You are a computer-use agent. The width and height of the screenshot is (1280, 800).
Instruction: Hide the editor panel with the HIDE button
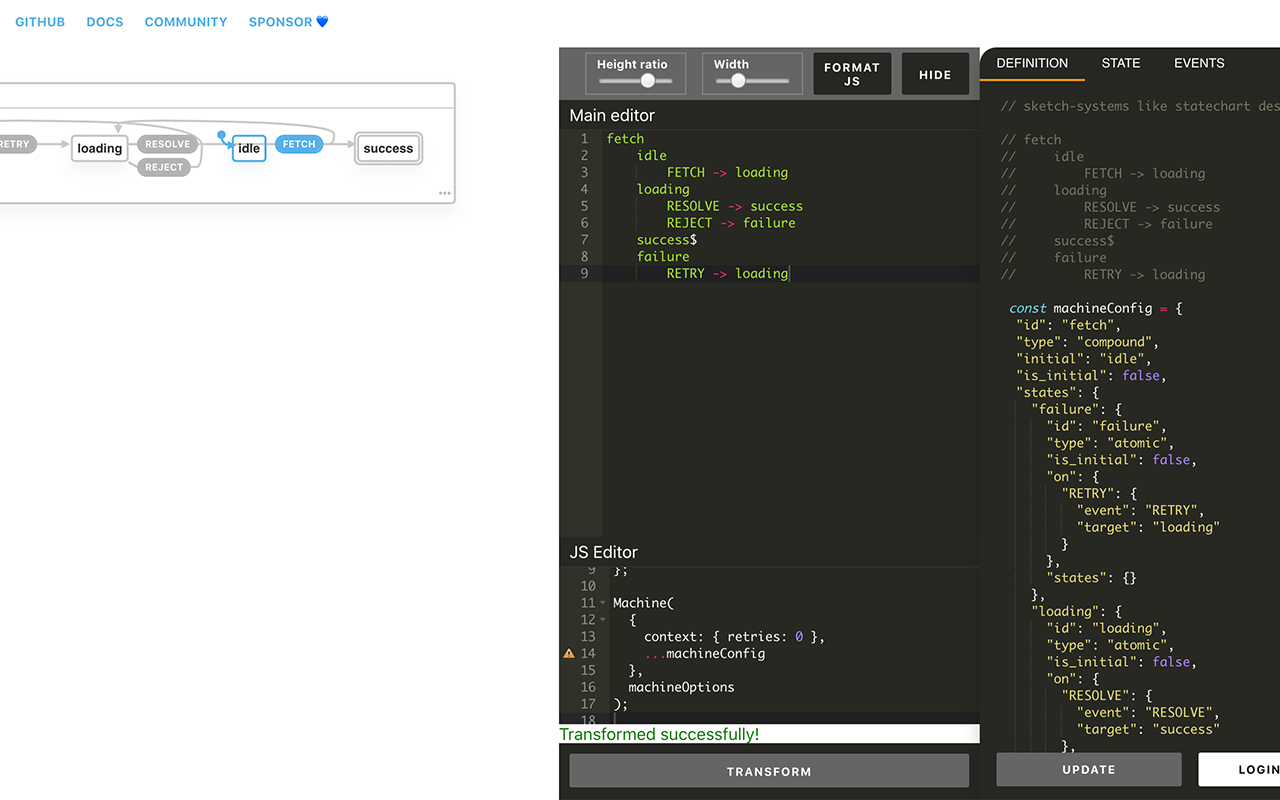pos(934,74)
